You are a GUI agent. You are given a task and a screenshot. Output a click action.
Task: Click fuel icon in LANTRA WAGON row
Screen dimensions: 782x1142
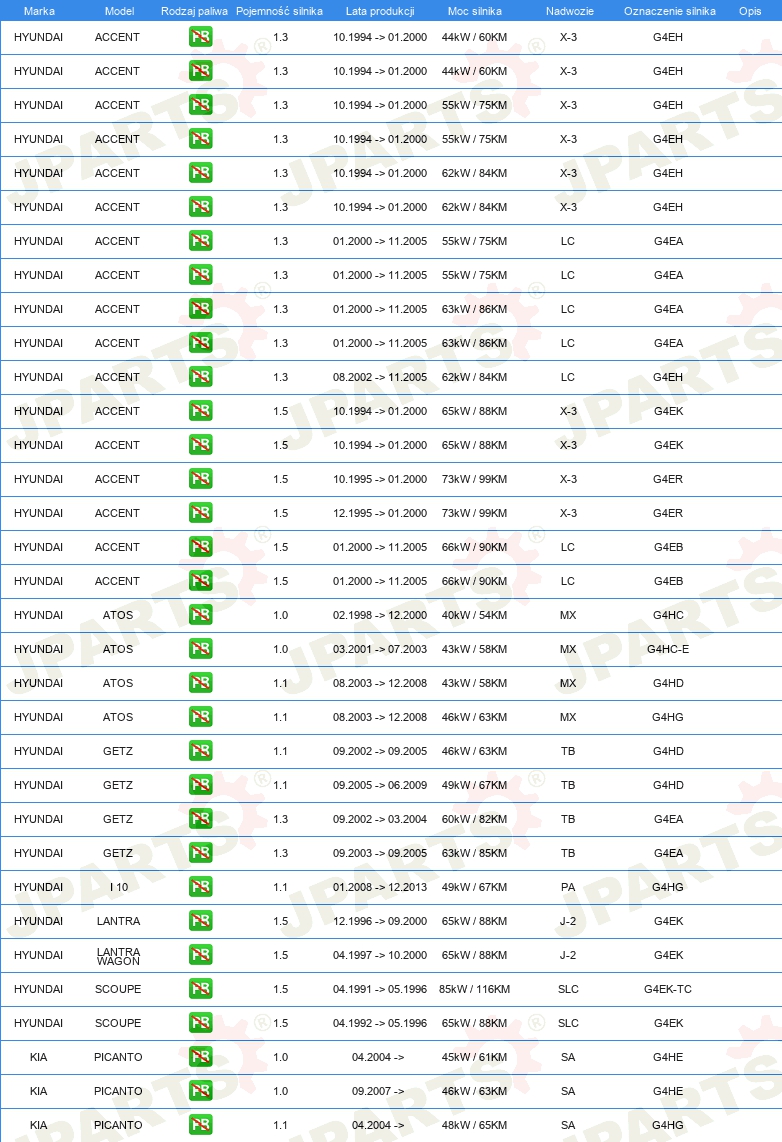201,955
